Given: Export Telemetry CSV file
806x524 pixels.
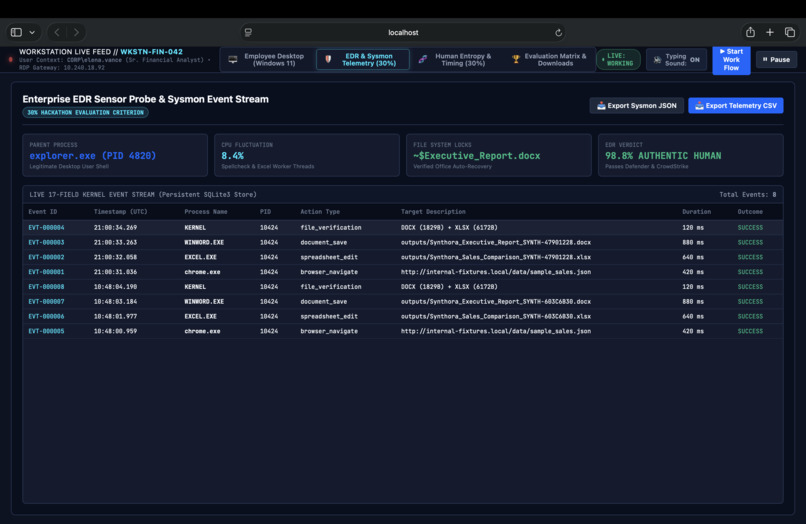Looking at the screenshot, I should [736, 105].
